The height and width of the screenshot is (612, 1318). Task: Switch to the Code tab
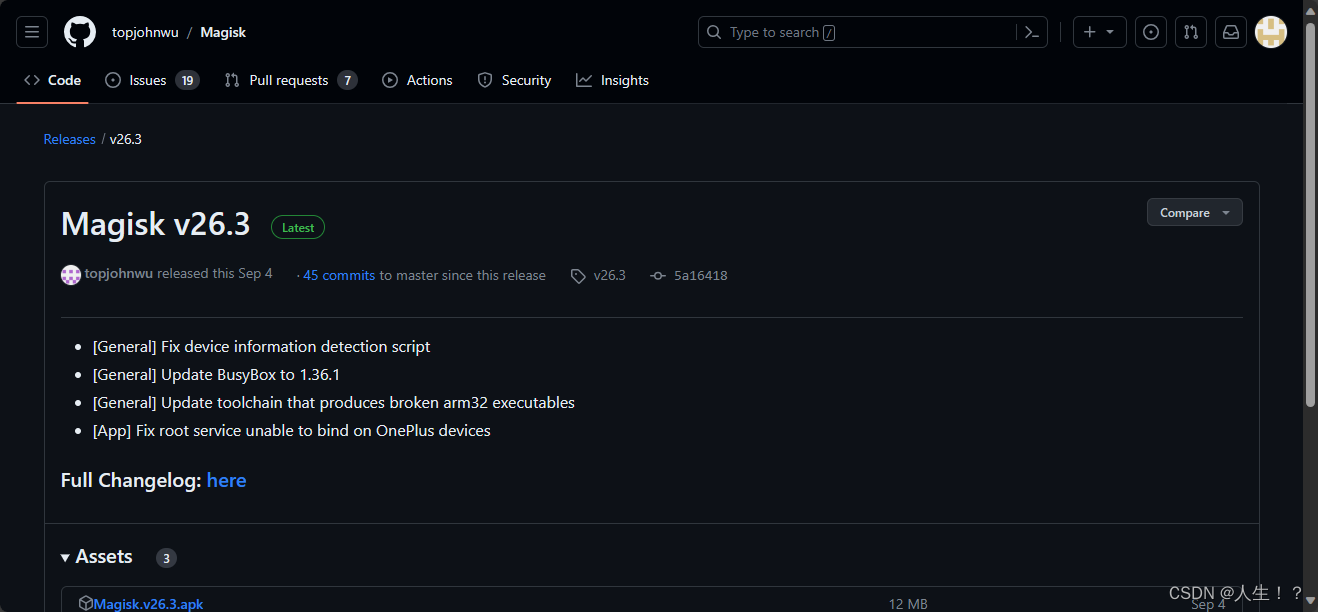click(x=53, y=80)
